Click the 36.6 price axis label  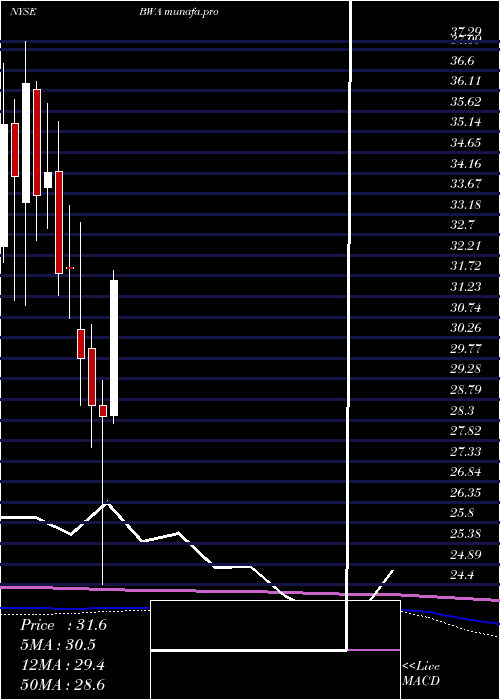coord(462,61)
